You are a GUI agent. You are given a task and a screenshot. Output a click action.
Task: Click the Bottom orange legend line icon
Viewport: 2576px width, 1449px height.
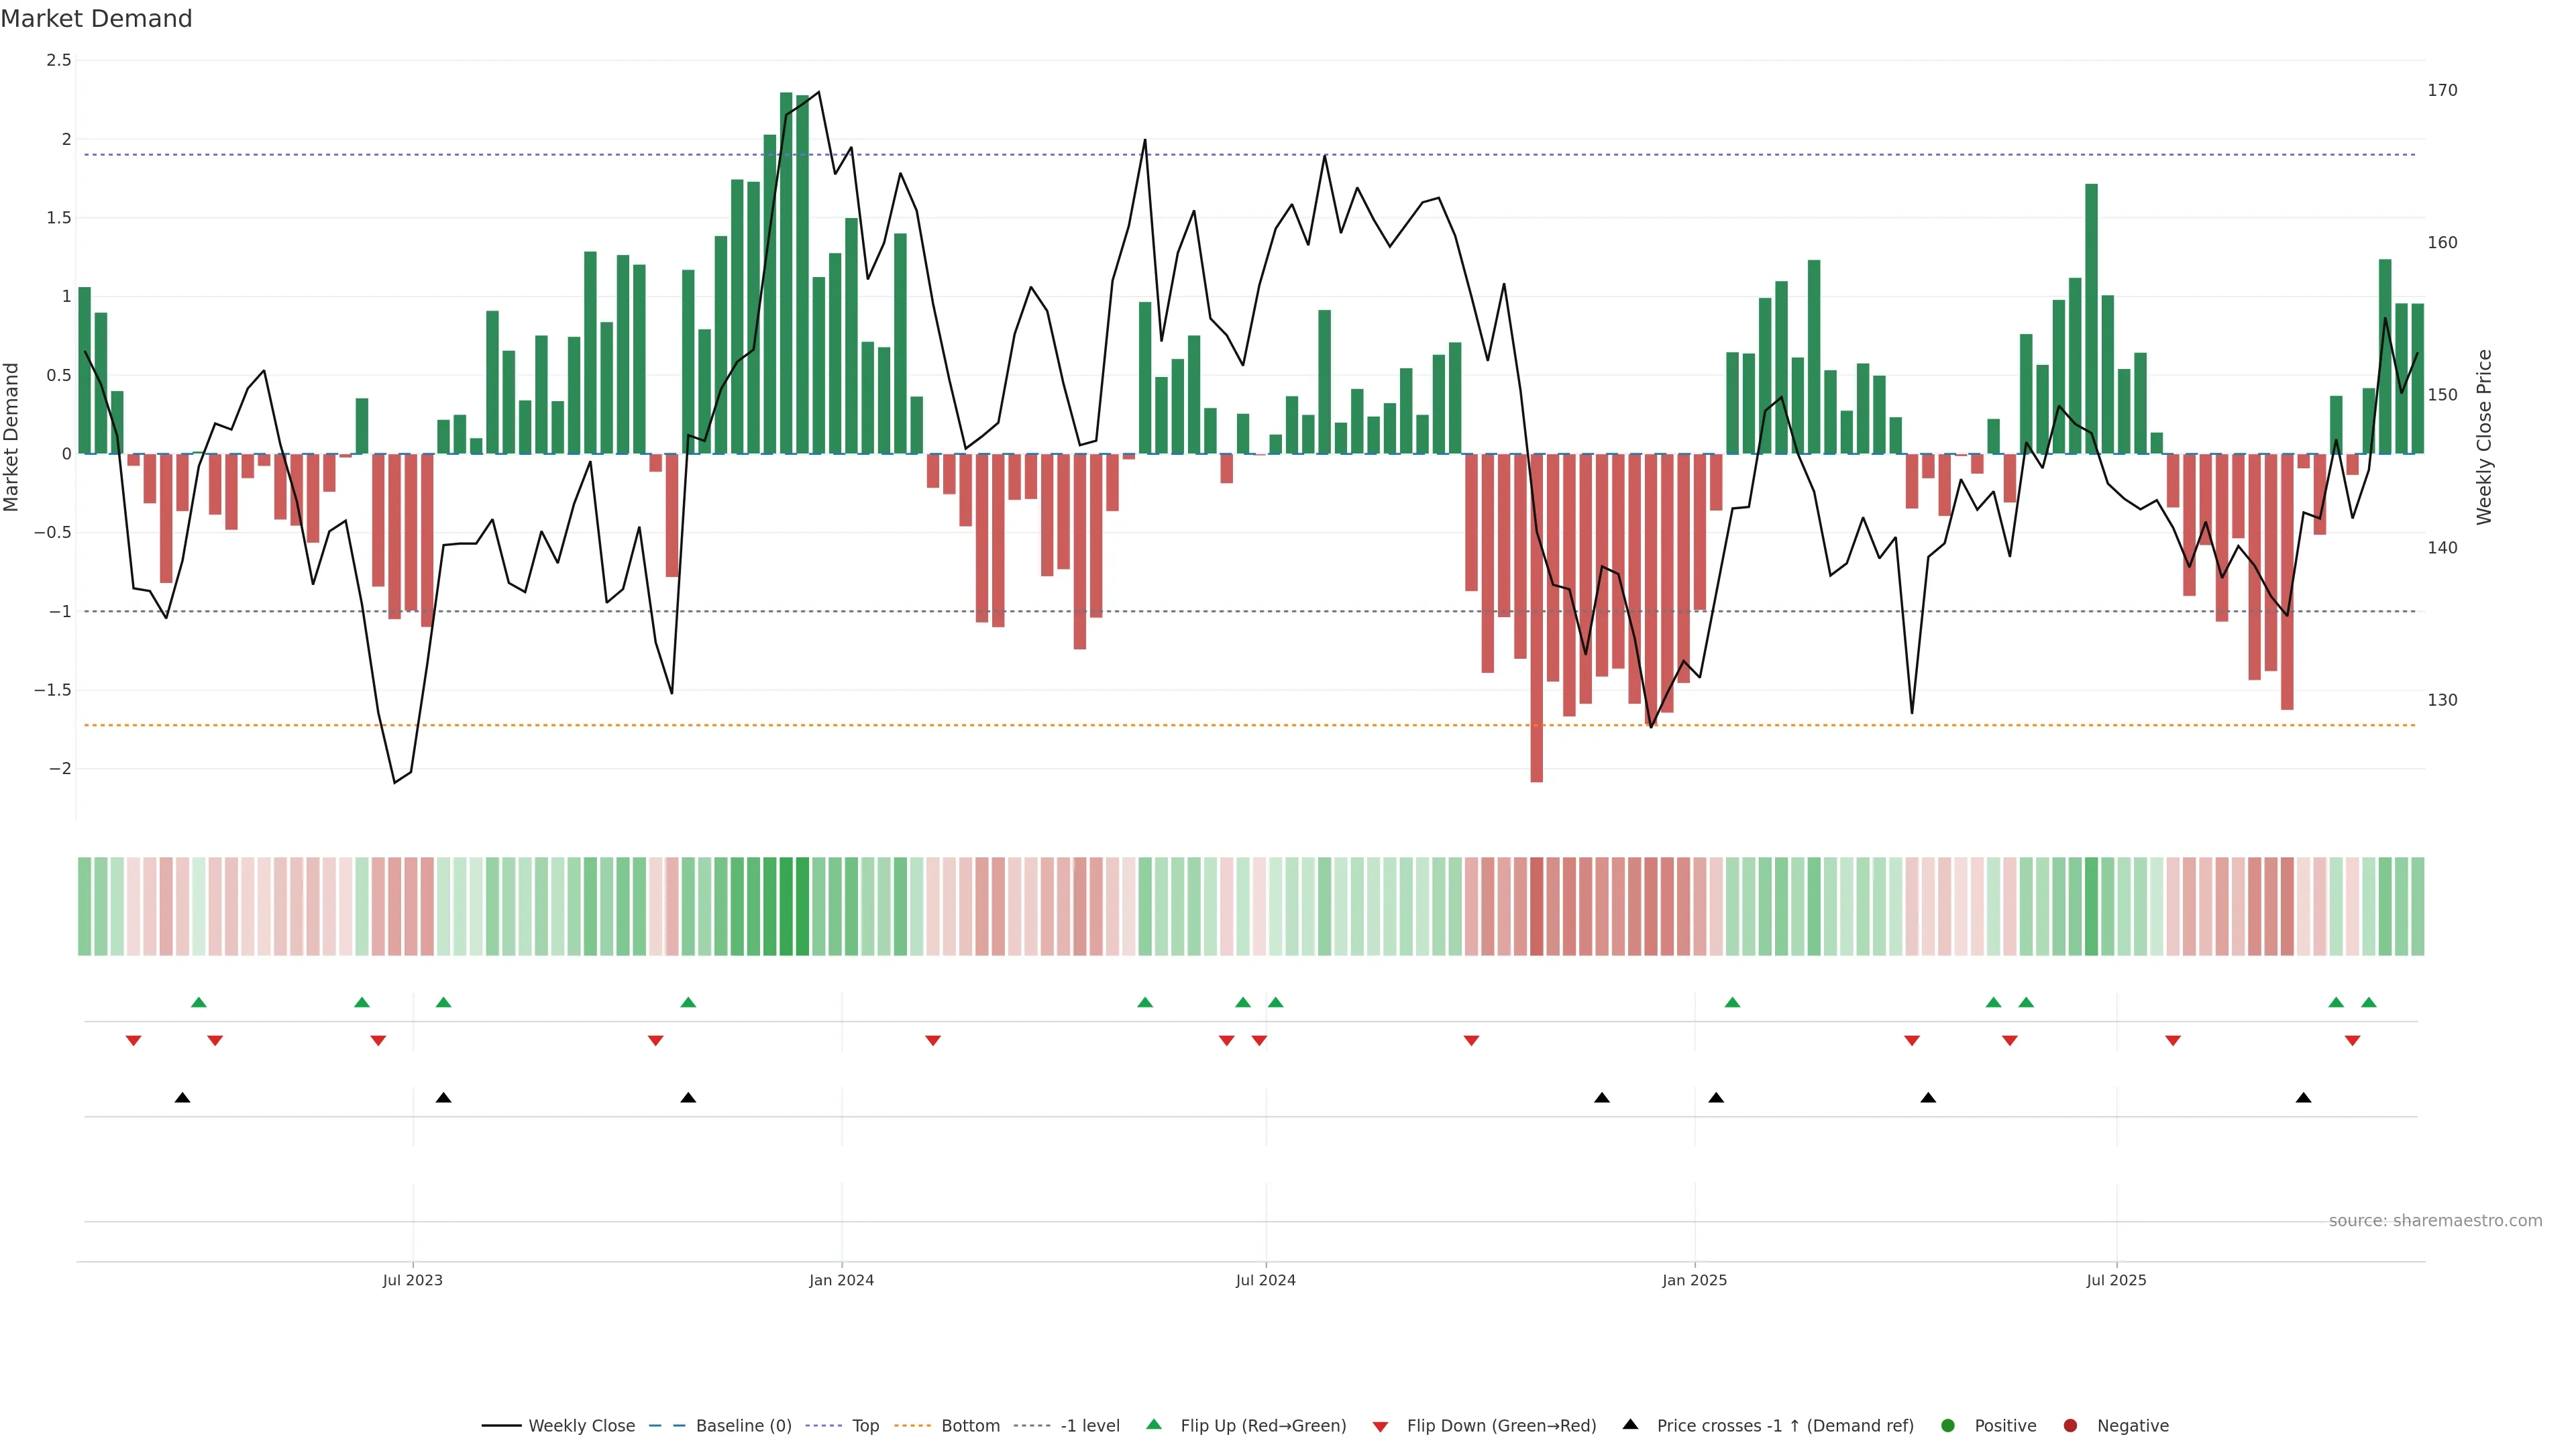[912, 1426]
